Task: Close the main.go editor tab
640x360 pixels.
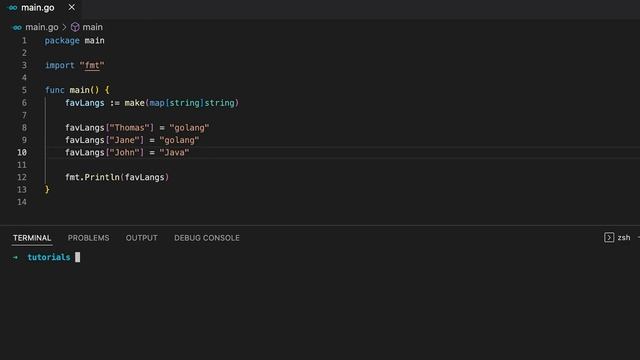Action: (x=71, y=7)
